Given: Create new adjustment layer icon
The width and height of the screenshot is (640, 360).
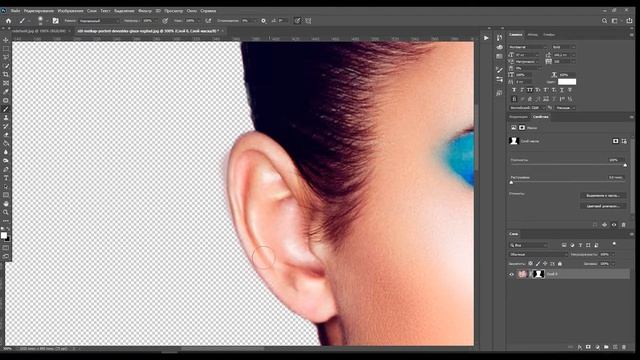Looking at the screenshot, I should pyautogui.click(x=597, y=347).
